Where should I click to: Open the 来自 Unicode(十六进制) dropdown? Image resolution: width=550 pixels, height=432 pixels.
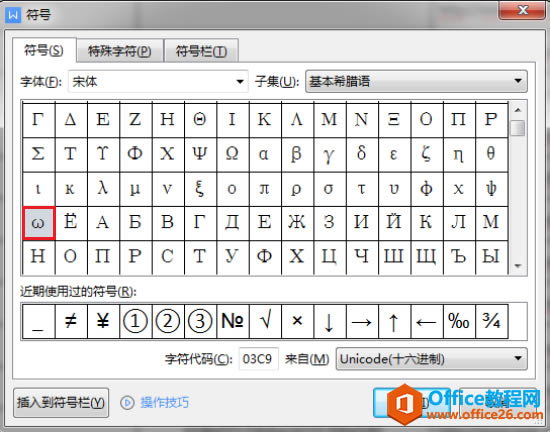click(x=431, y=359)
